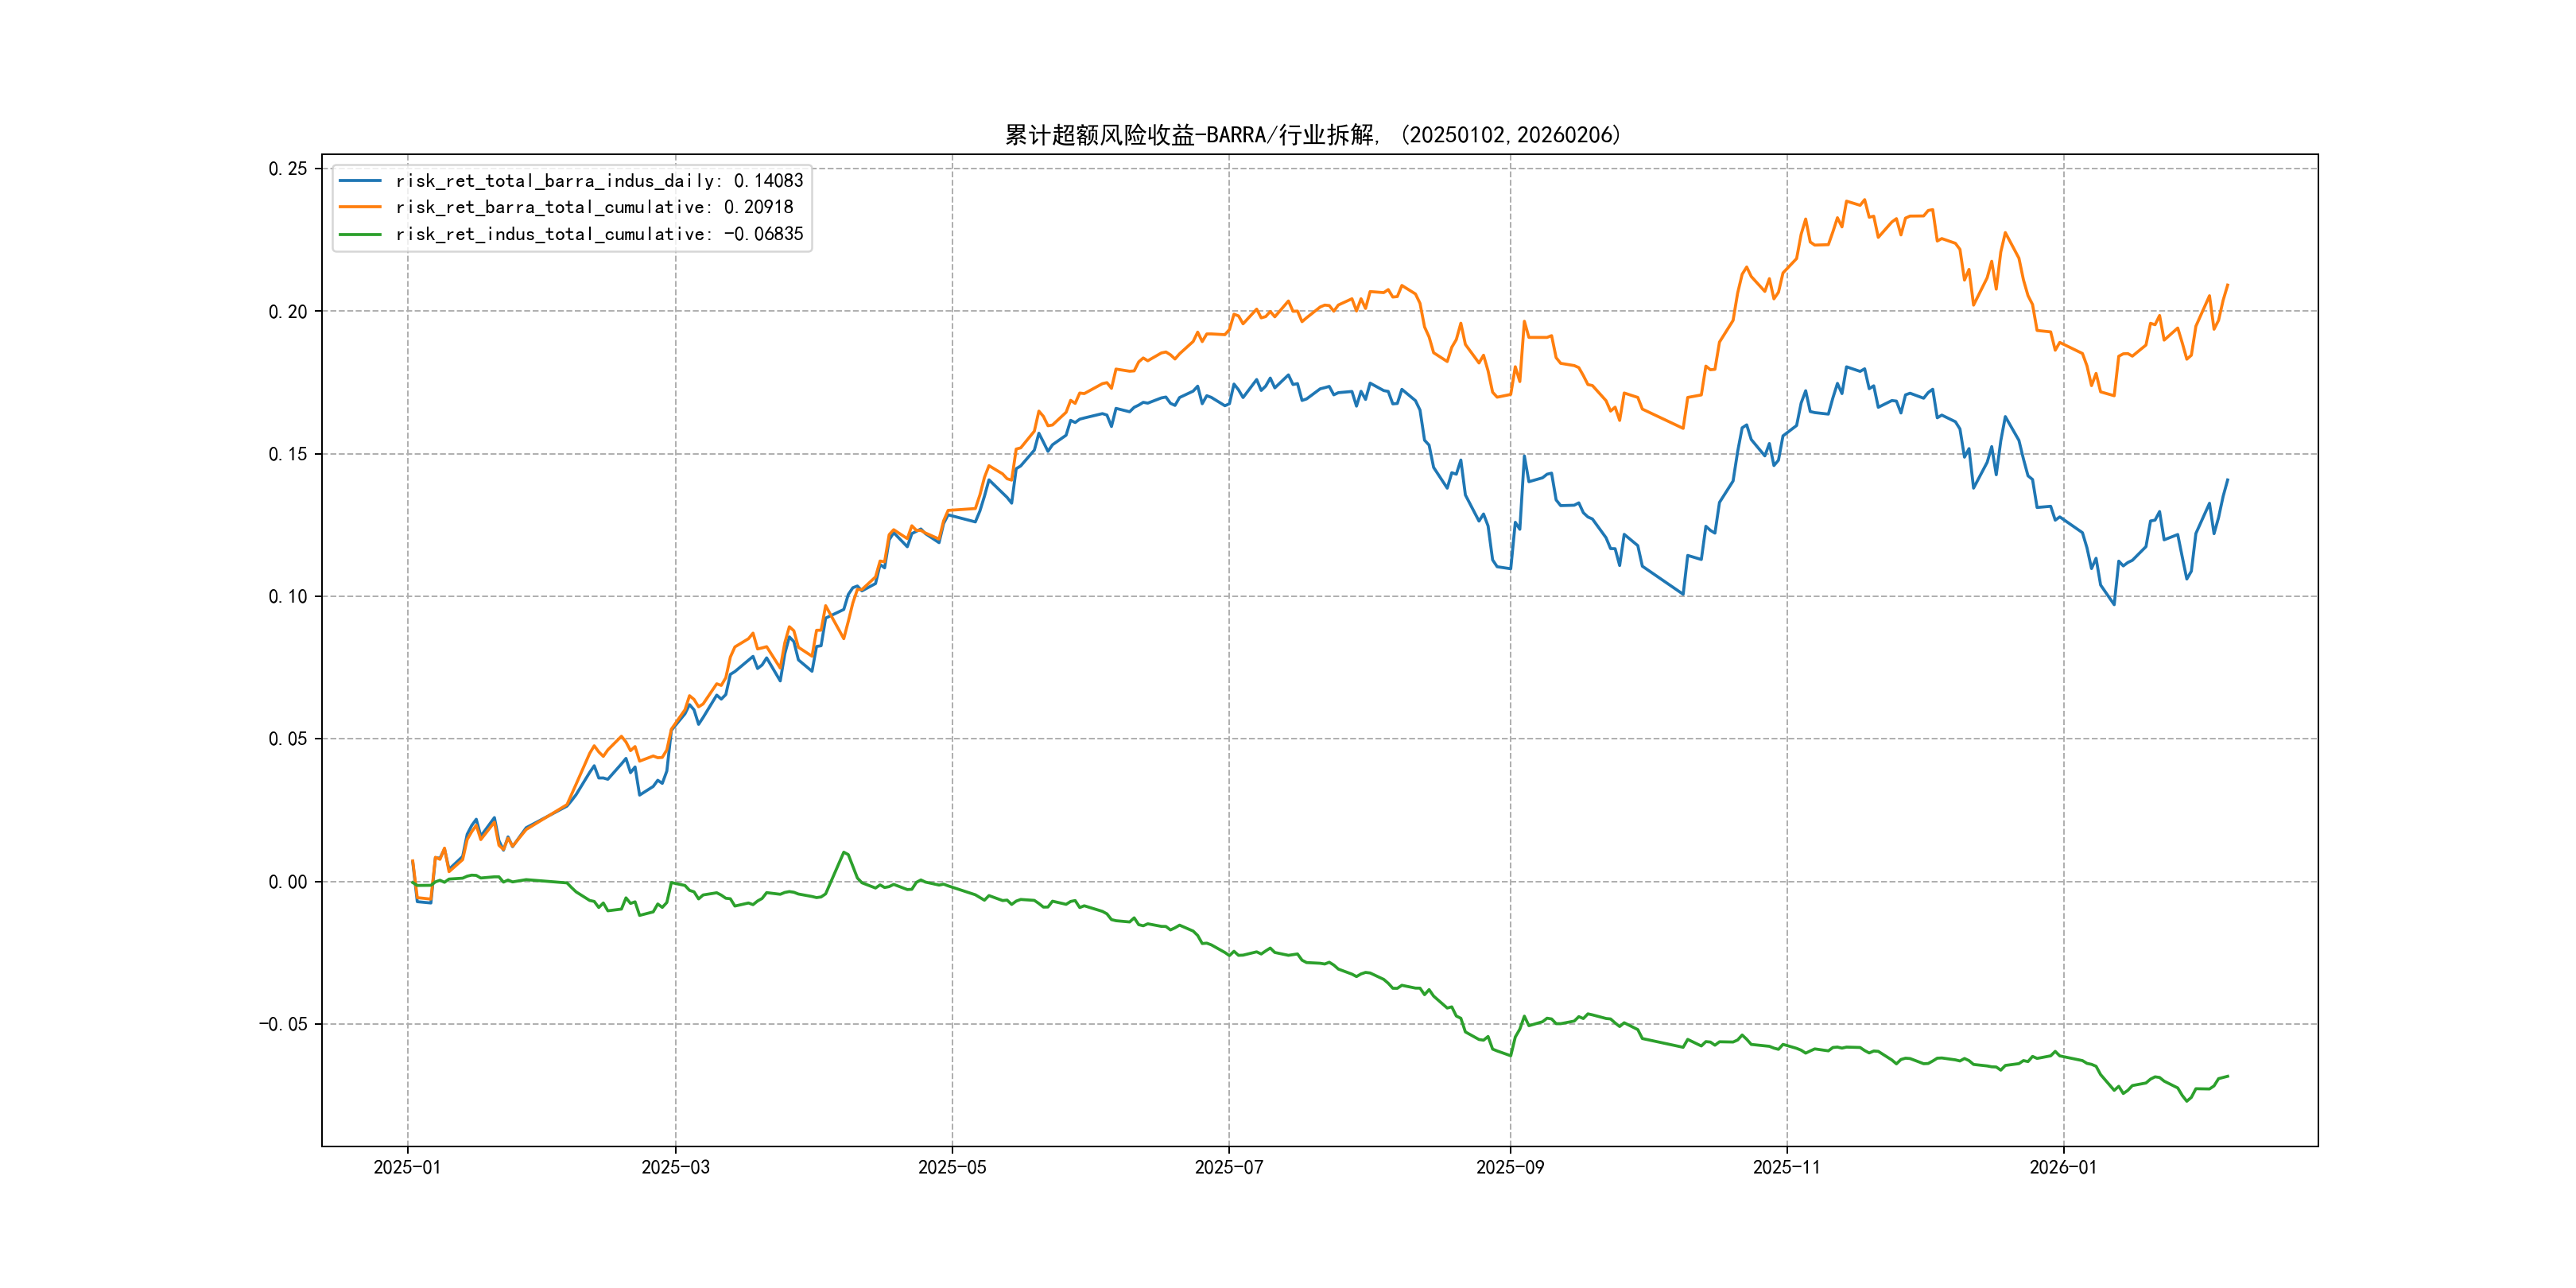
Task: Click the 0.15 y-axis tick label
Action: 288,454
